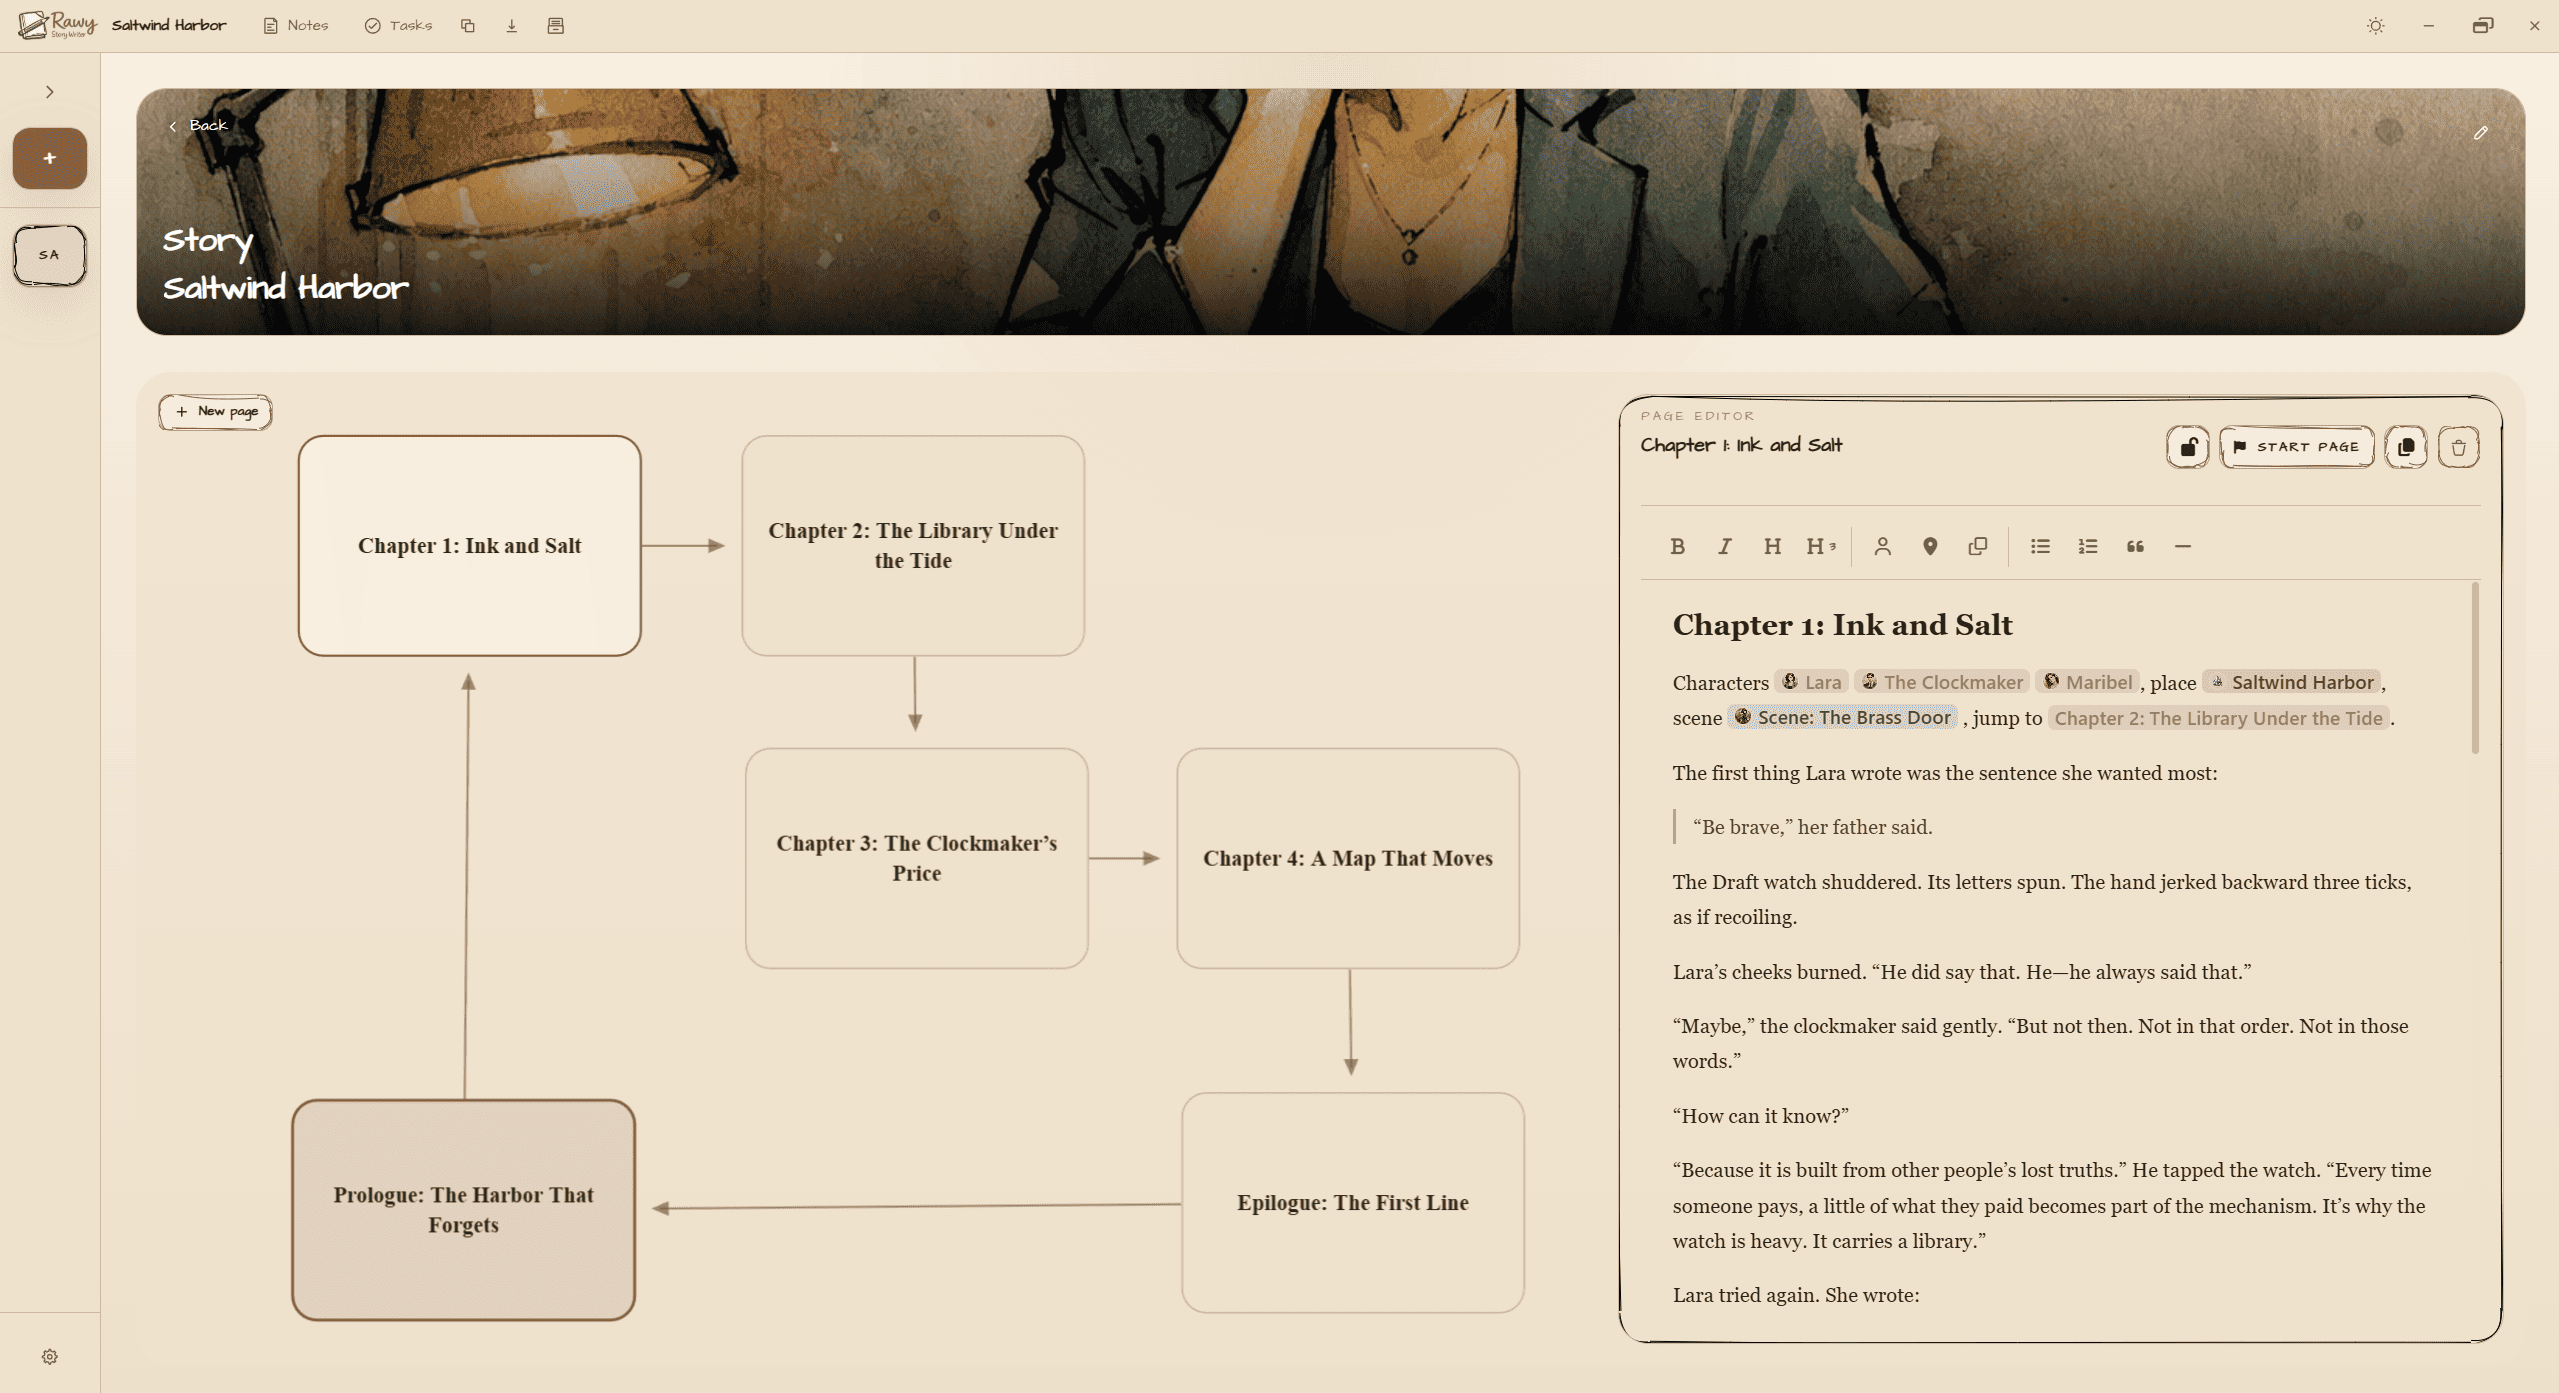This screenshot has height=1393, width=2559.
Task: Insert blockquote formatting
Action: [2135, 546]
